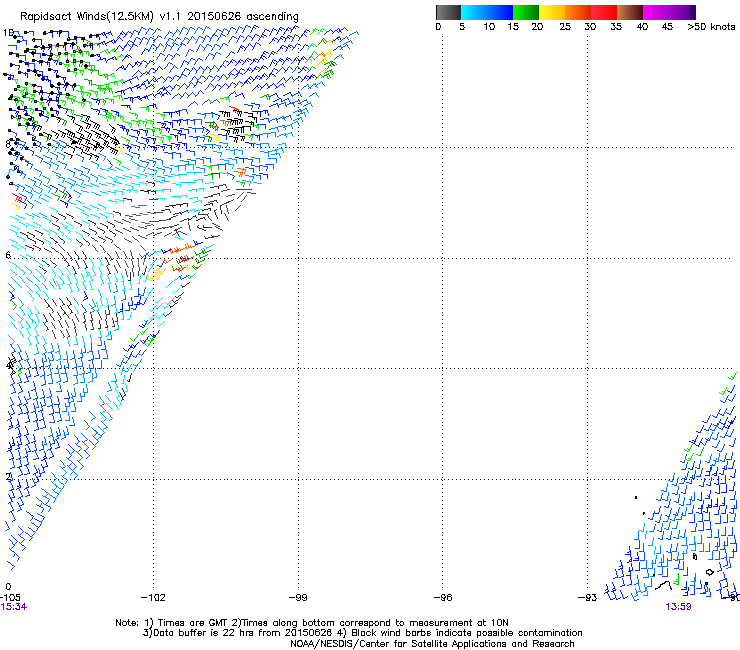Image resolution: width=740 pixels, height=650 pixels.
Task: Click the '3)Data buffer is 22 hrs' note line
Action: click(x=363, y=633)
